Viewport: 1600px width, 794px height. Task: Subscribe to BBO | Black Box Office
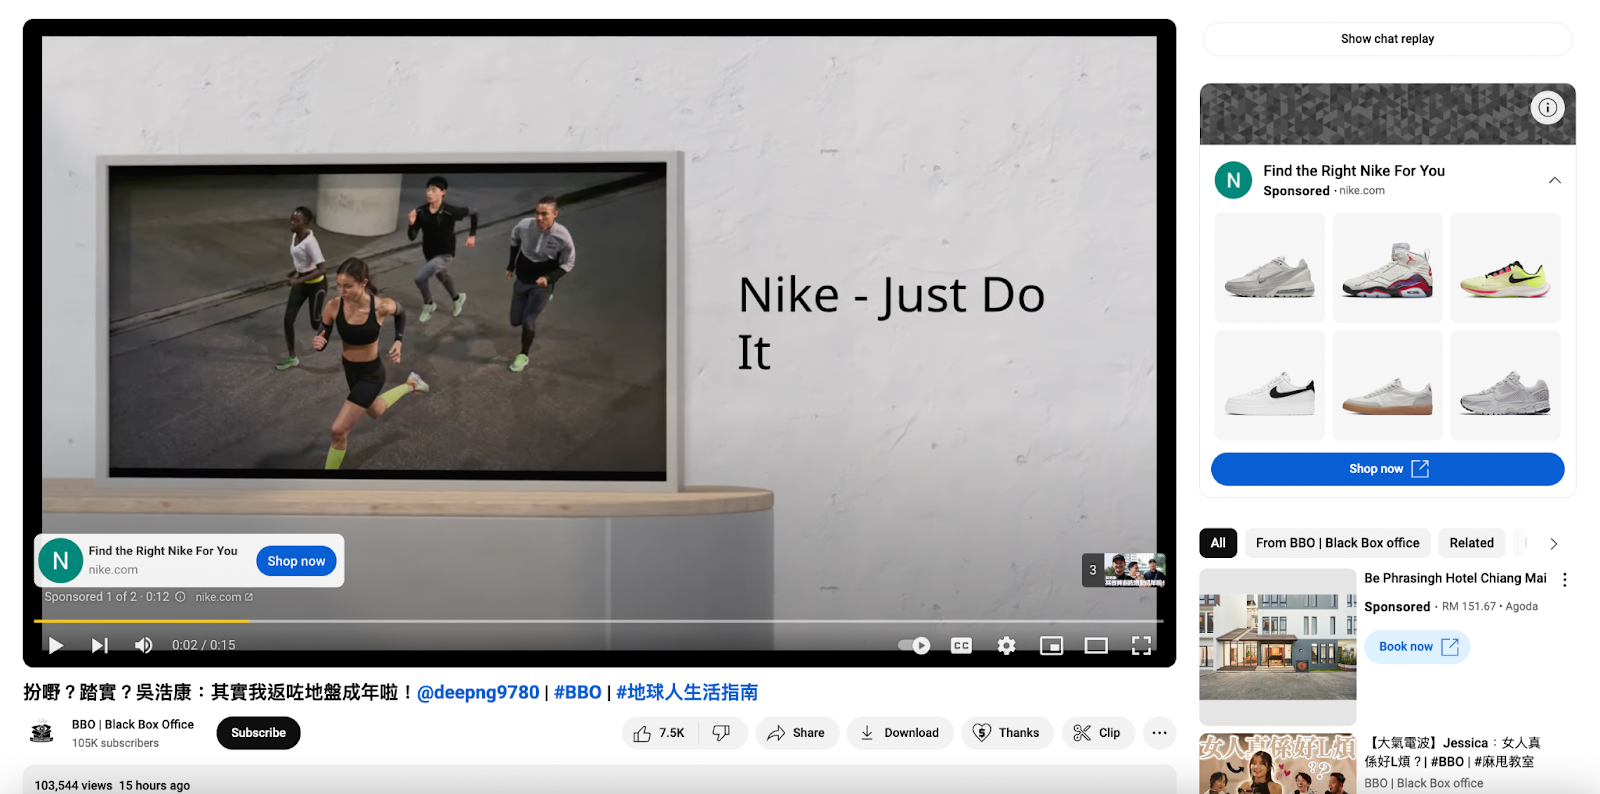tap(258, 733)
